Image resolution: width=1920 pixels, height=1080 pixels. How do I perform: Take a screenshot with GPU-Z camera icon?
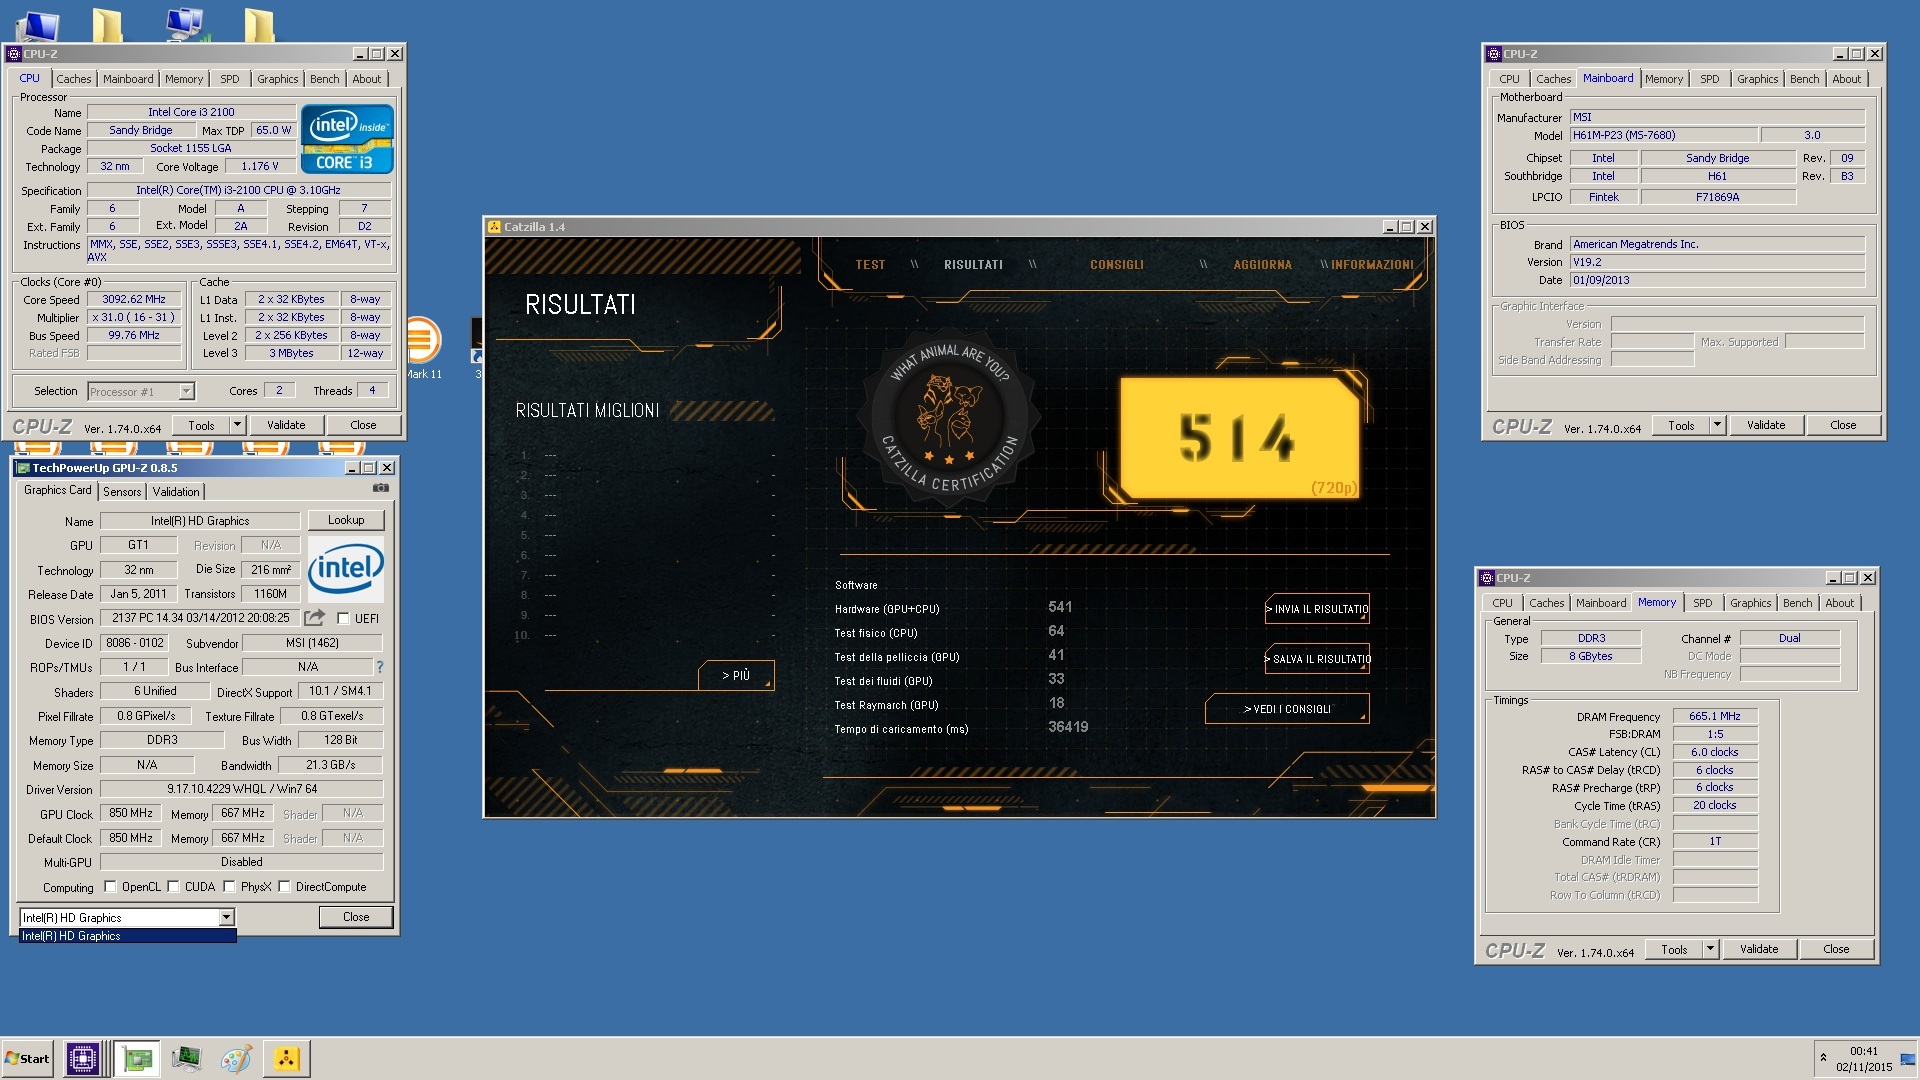click(381, 488)
